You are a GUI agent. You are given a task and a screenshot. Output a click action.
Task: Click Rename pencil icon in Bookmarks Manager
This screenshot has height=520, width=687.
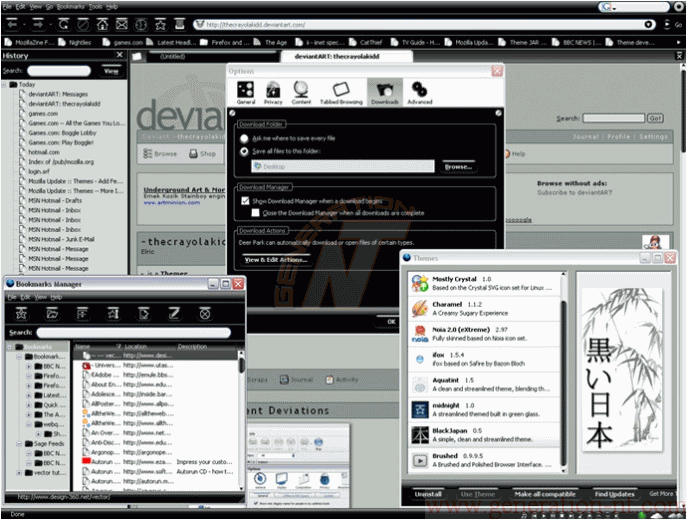pos(174,314)
